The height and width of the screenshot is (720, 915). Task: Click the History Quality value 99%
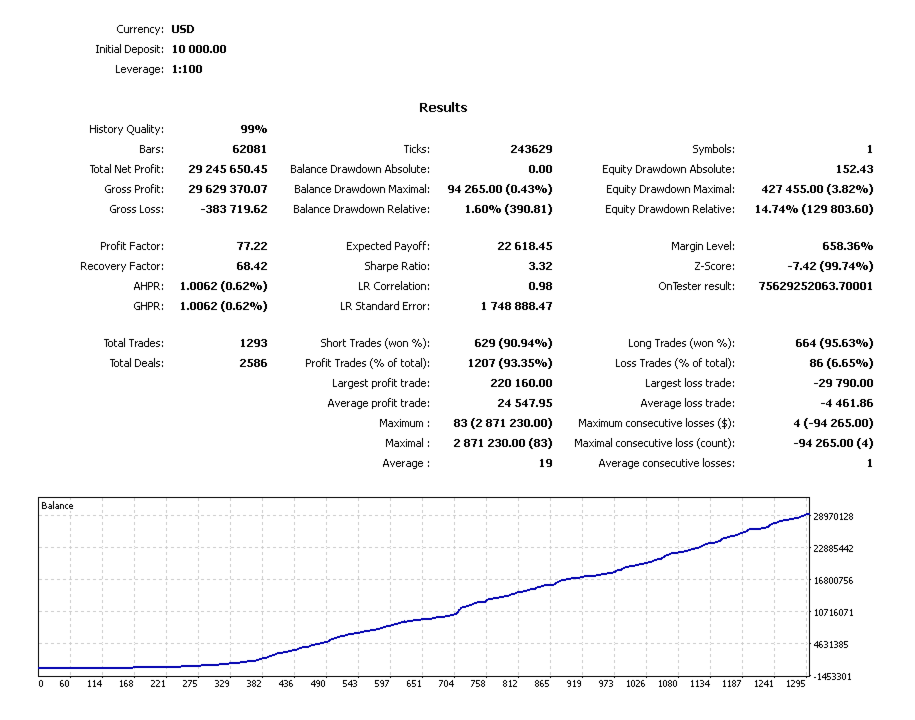pyautogui.click(x=254, y=130)
